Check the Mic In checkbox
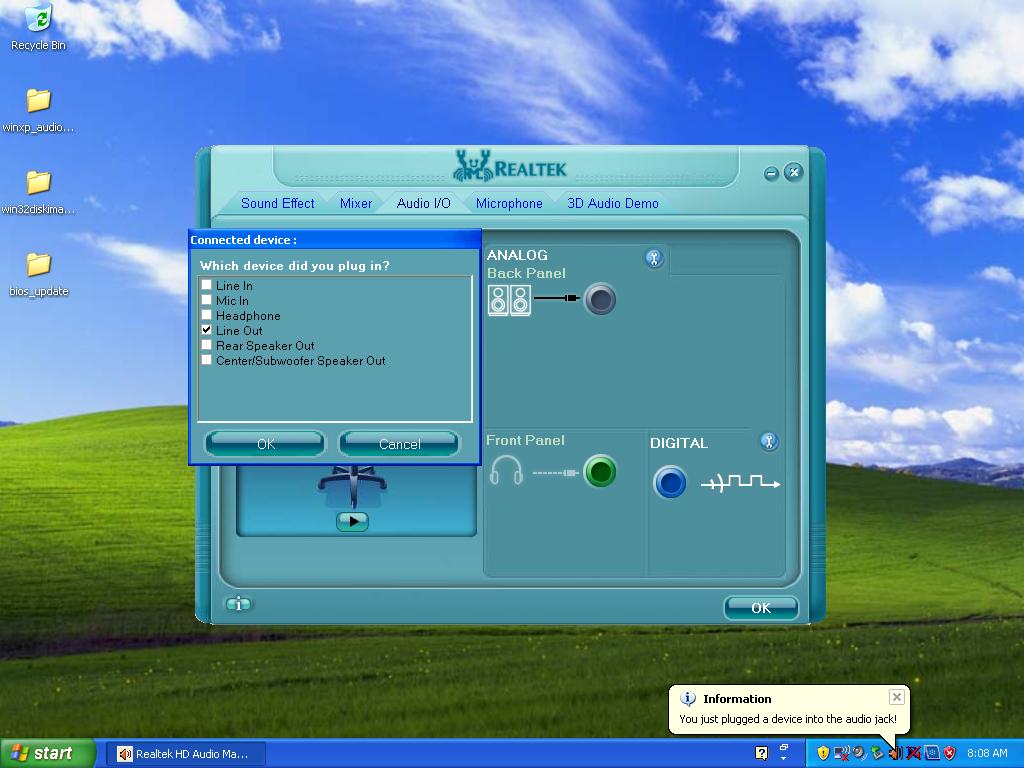This screenshot has height=768, width=1024. point(206,300)
